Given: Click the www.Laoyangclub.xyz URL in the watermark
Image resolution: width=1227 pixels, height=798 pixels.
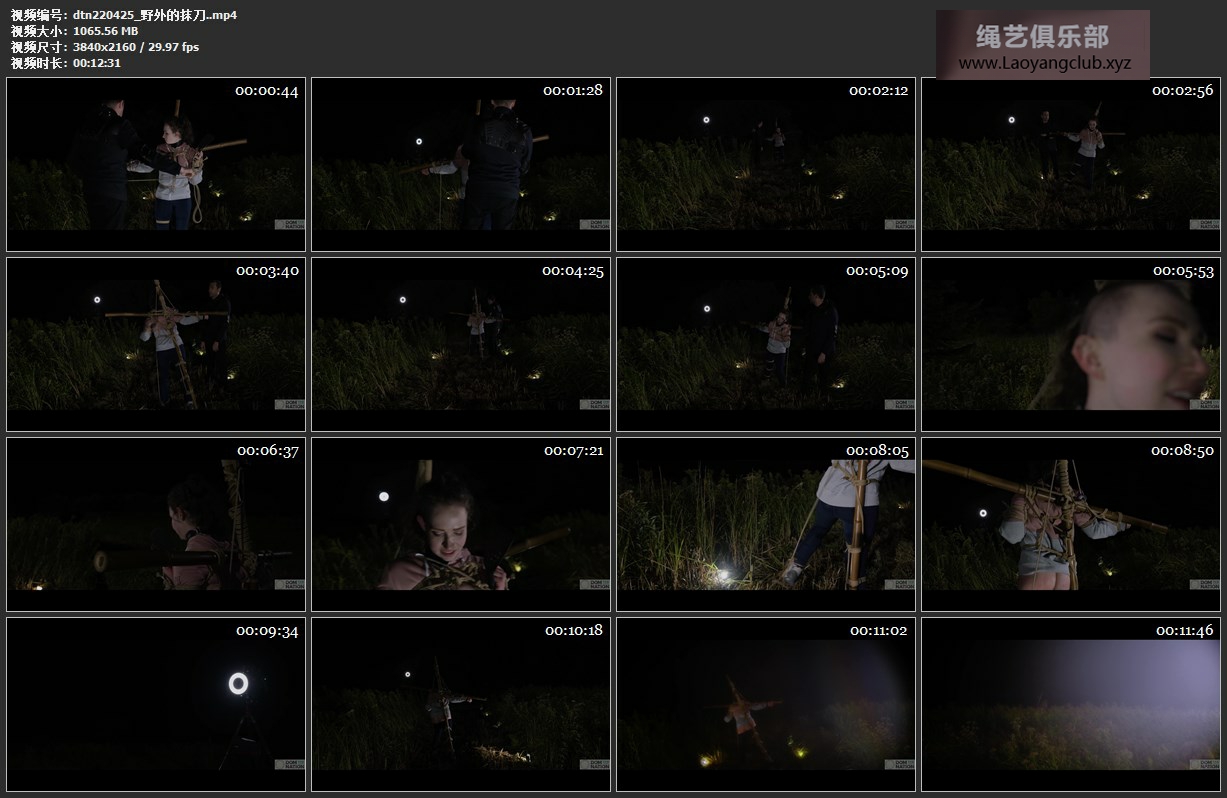Looking at the screenshot, I should [x=1044, y=63].
